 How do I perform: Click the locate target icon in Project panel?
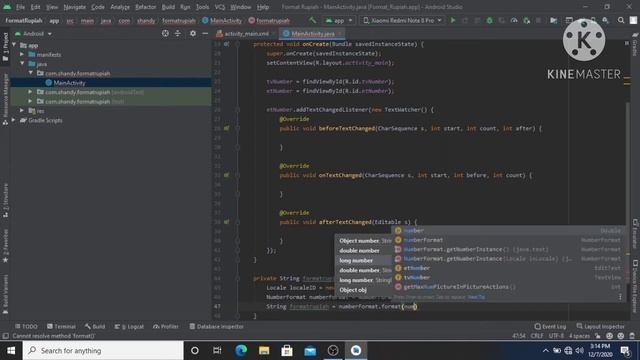point(165,33)
